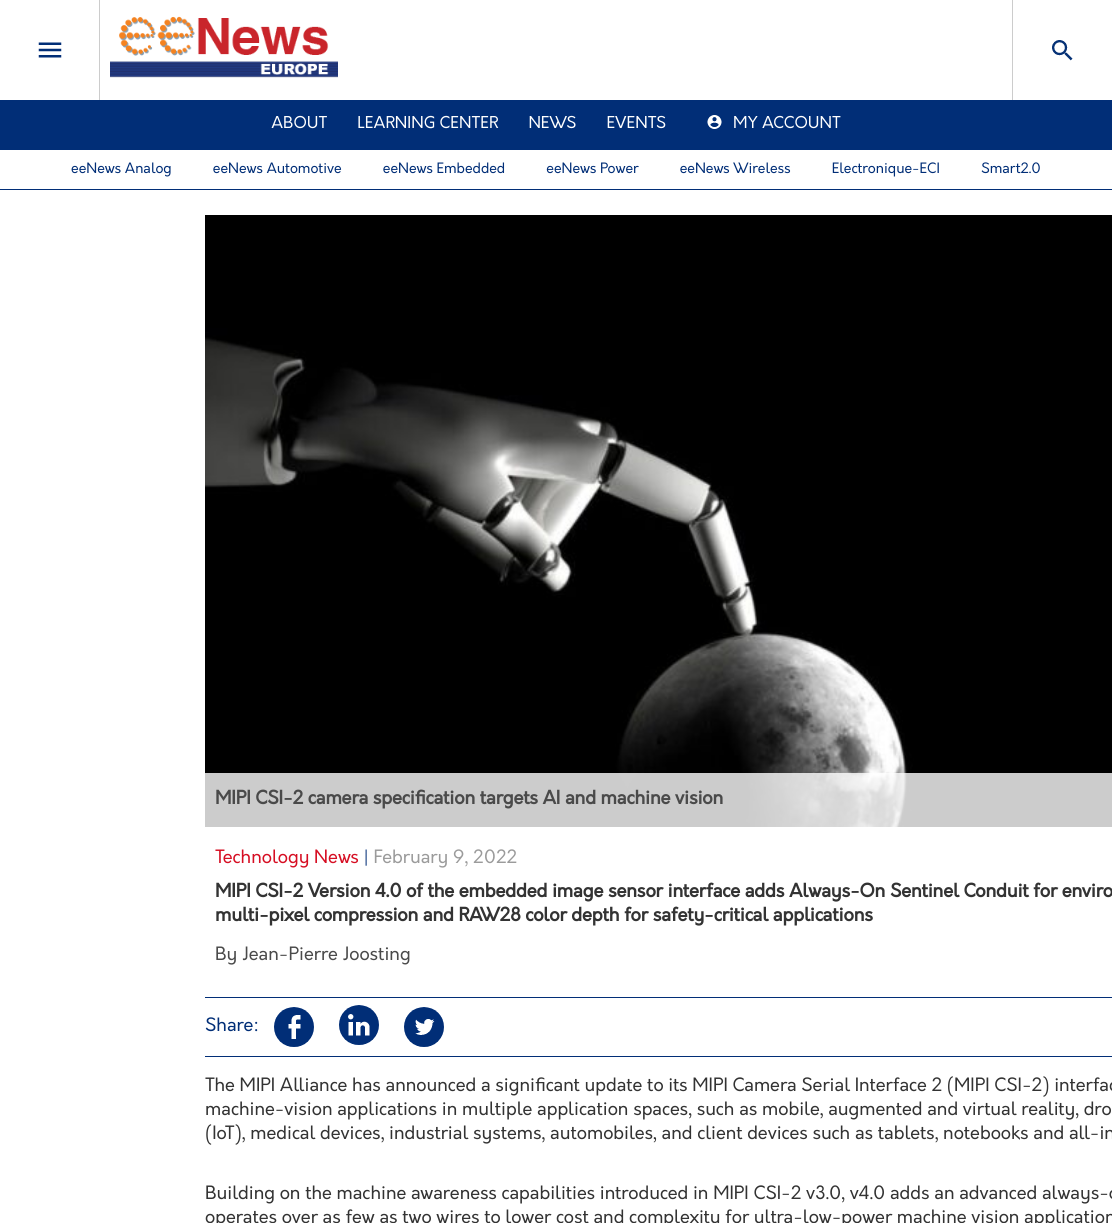Screen dimensions: 1112x1223
Task: Click the bold MIPI CSI-2 Version 4.0 headline
Action: tap(663, 903)
